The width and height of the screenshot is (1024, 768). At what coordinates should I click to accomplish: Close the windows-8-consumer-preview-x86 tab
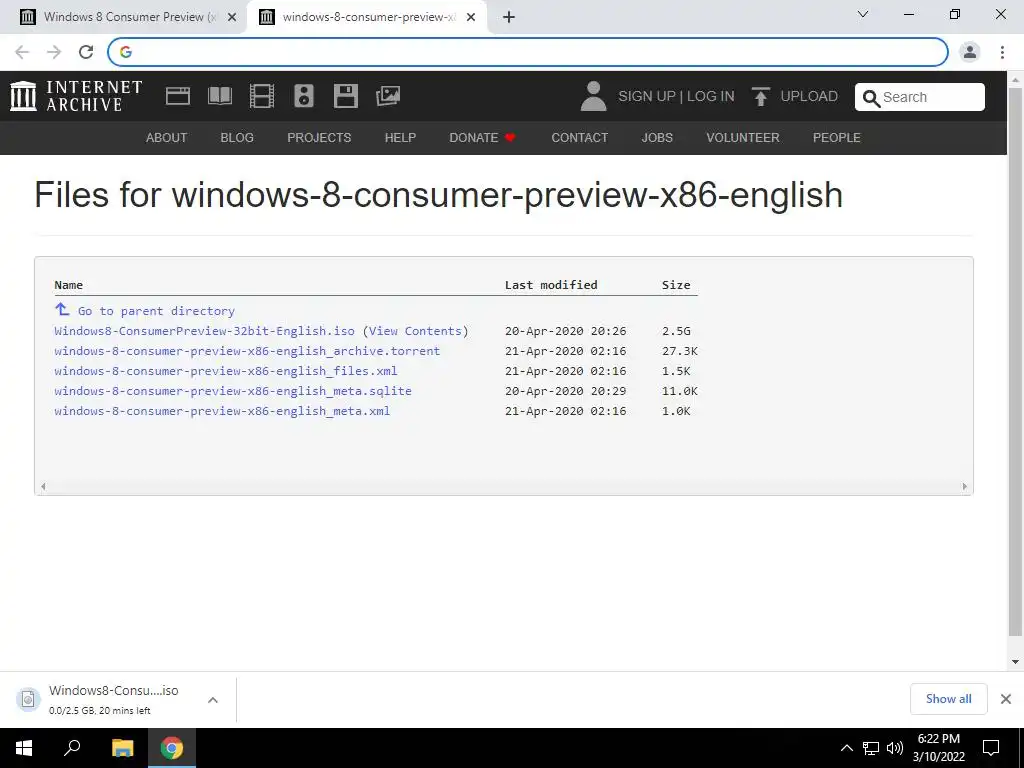click(471, 18)
